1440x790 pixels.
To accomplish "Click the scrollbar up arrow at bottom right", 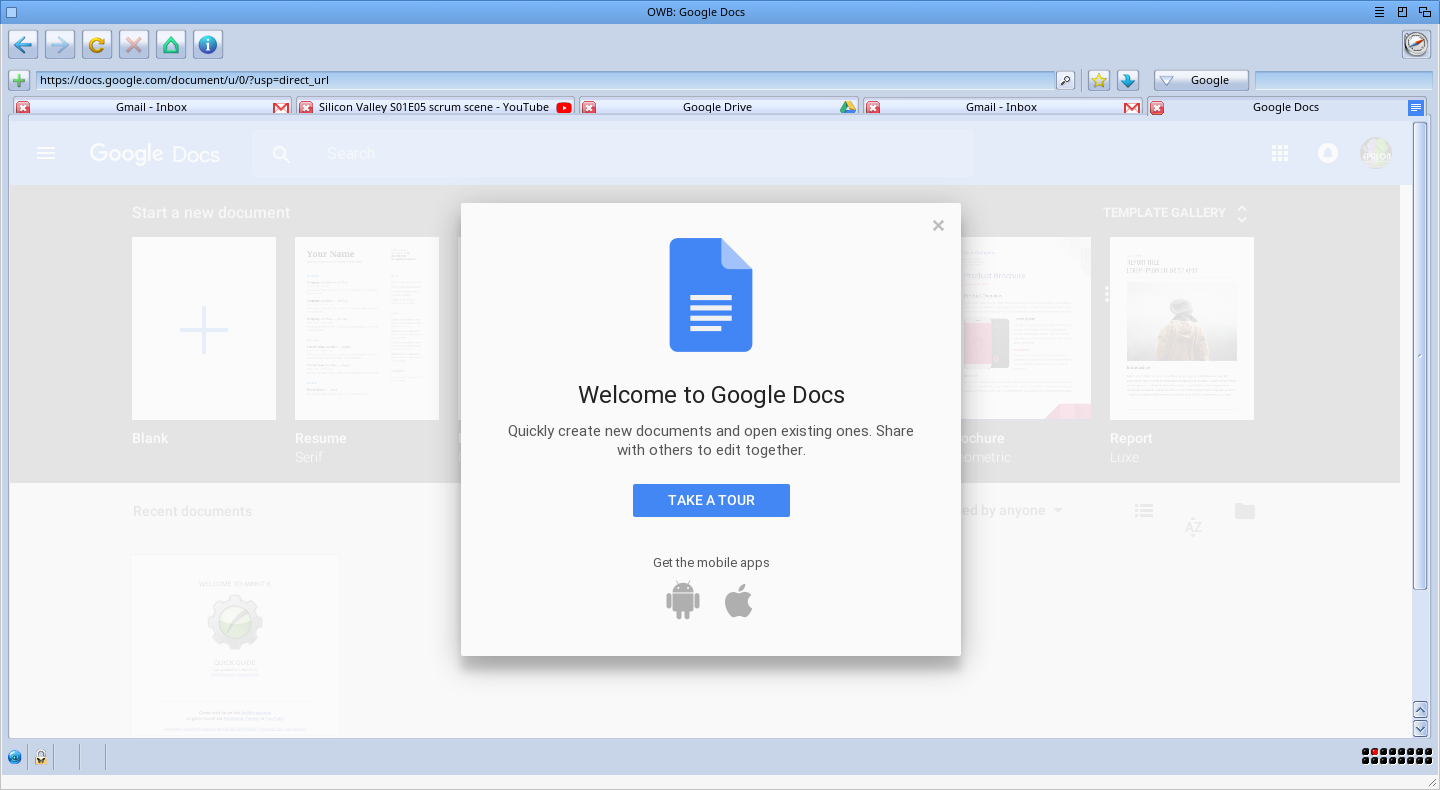I will [x=1420, y=710].
